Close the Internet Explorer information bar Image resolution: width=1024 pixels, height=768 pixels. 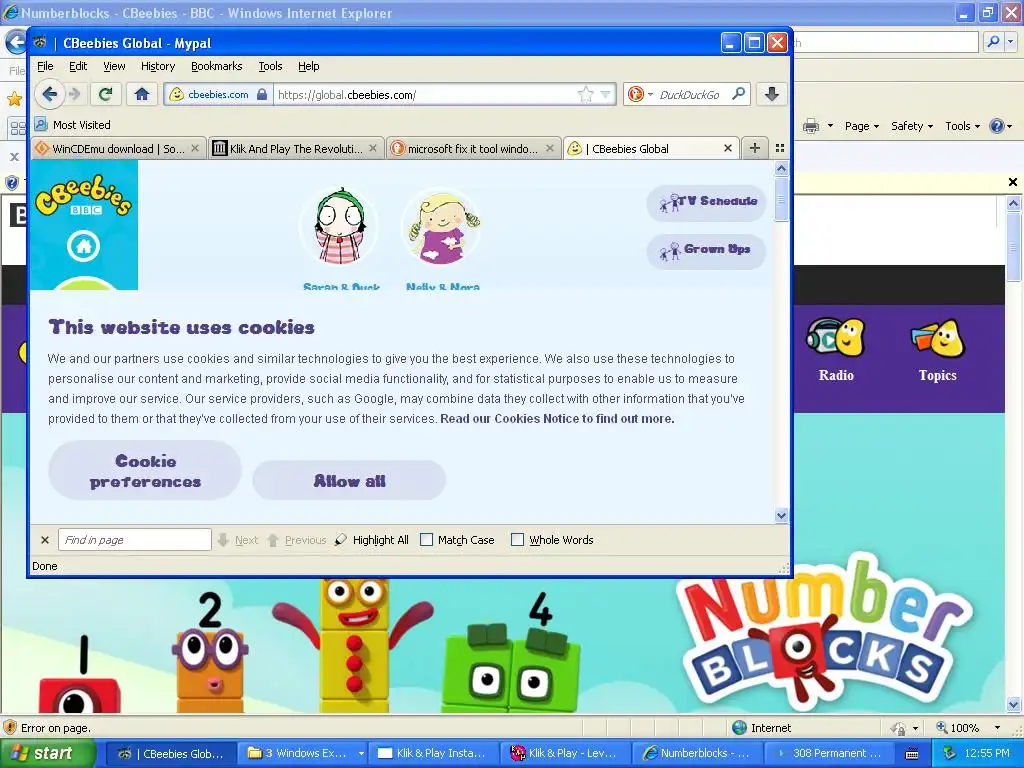[x=1013, y=182]
